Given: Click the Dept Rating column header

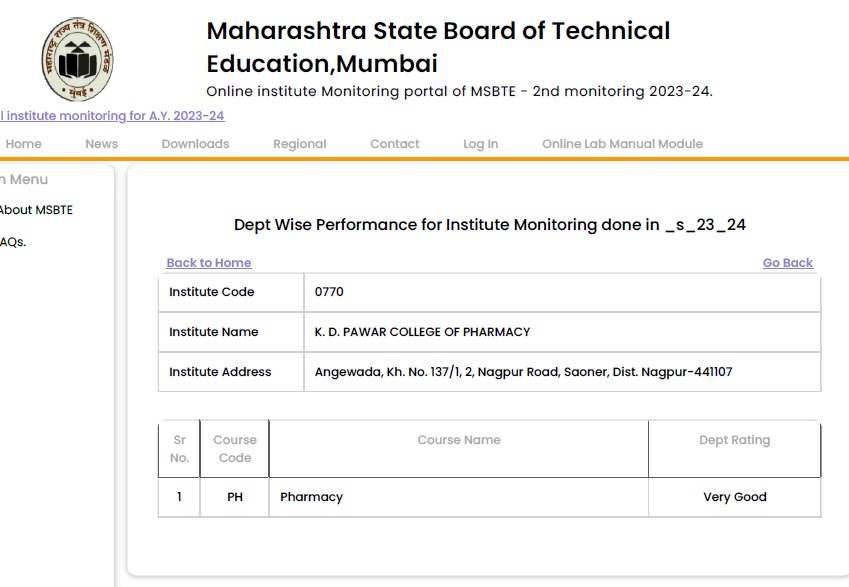Looking at the screenshot, I should click(x=735, y=440).
